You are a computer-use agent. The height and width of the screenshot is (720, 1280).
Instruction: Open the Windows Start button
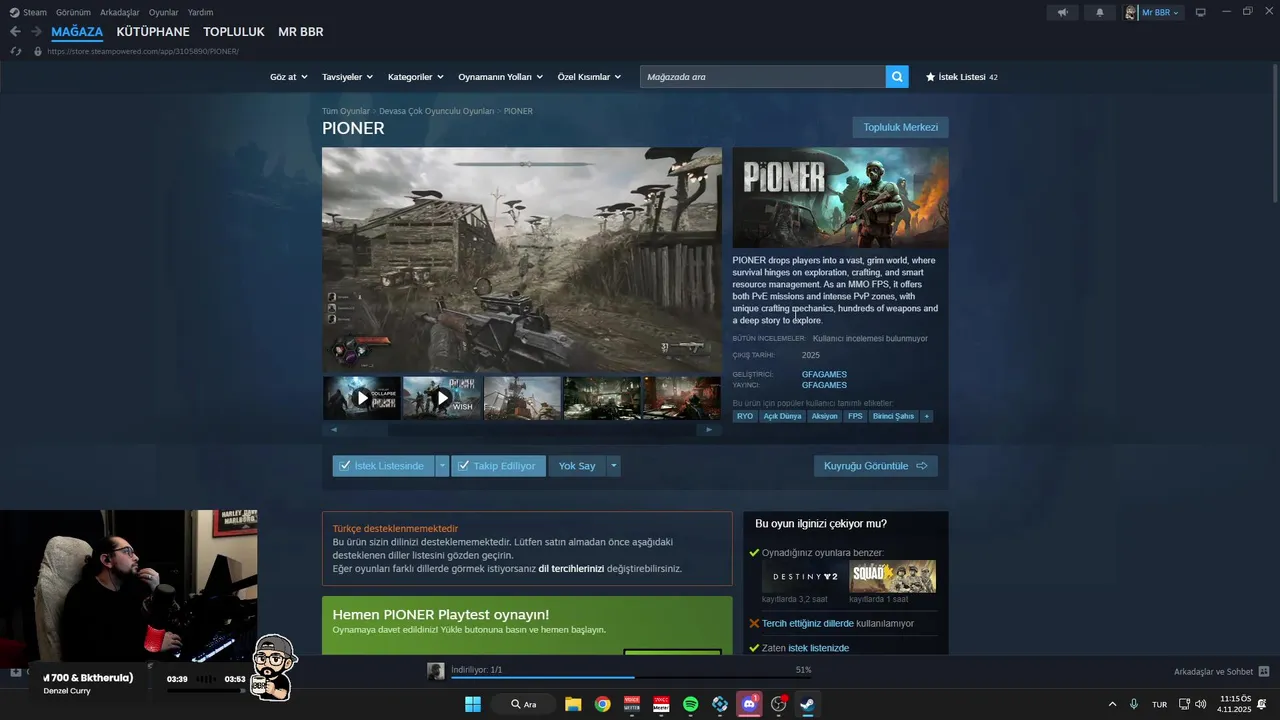472,704
